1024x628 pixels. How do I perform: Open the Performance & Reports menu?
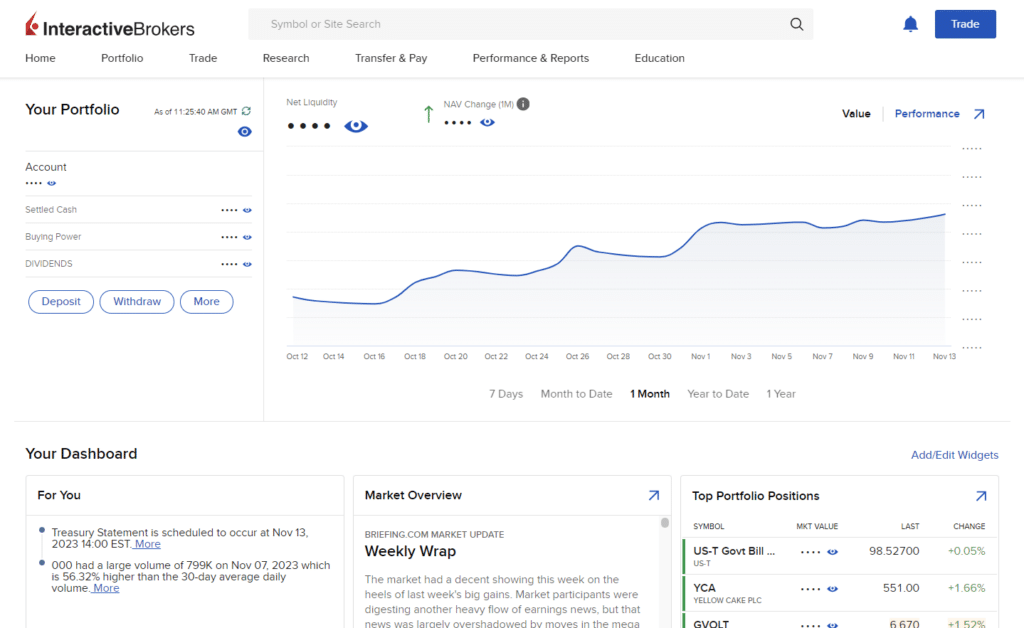point(530,58)
